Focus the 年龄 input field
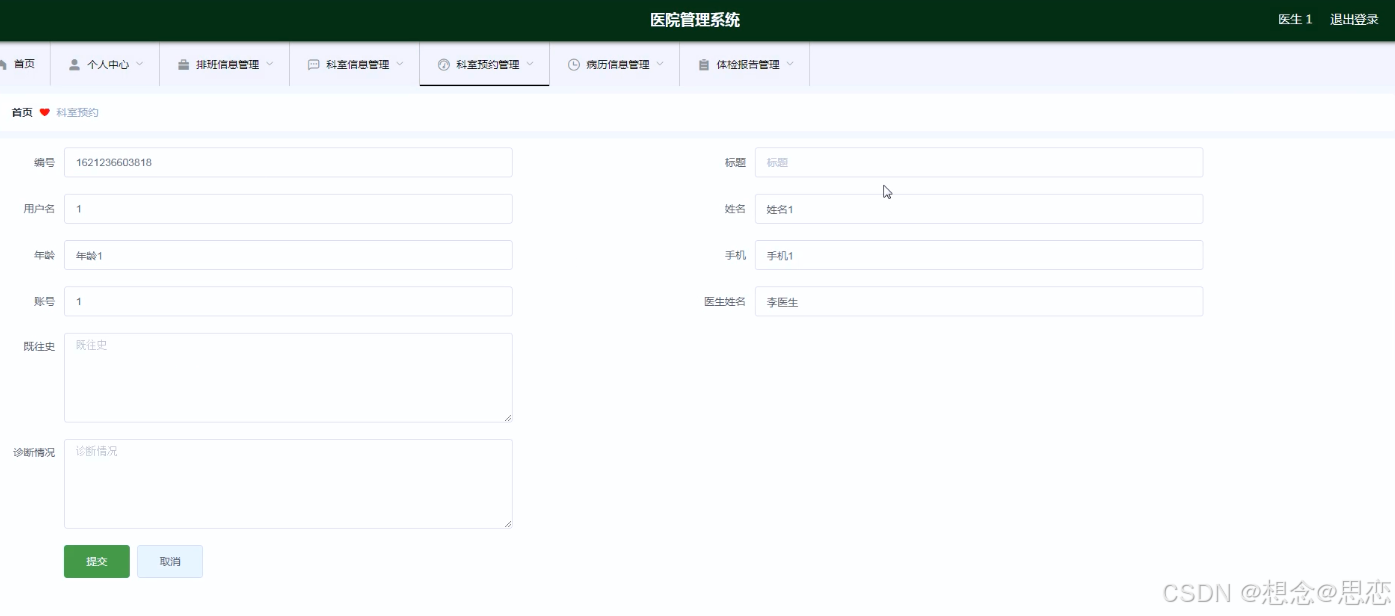This screenshot has height=616, width=1395. [288, 255]
